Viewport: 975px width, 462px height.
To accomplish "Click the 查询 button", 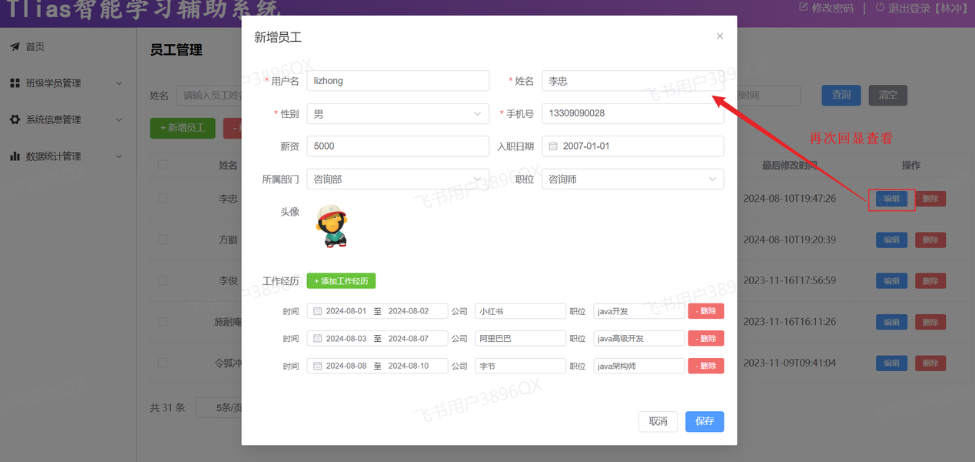I will pyautogui.click(x=841, y=95).
